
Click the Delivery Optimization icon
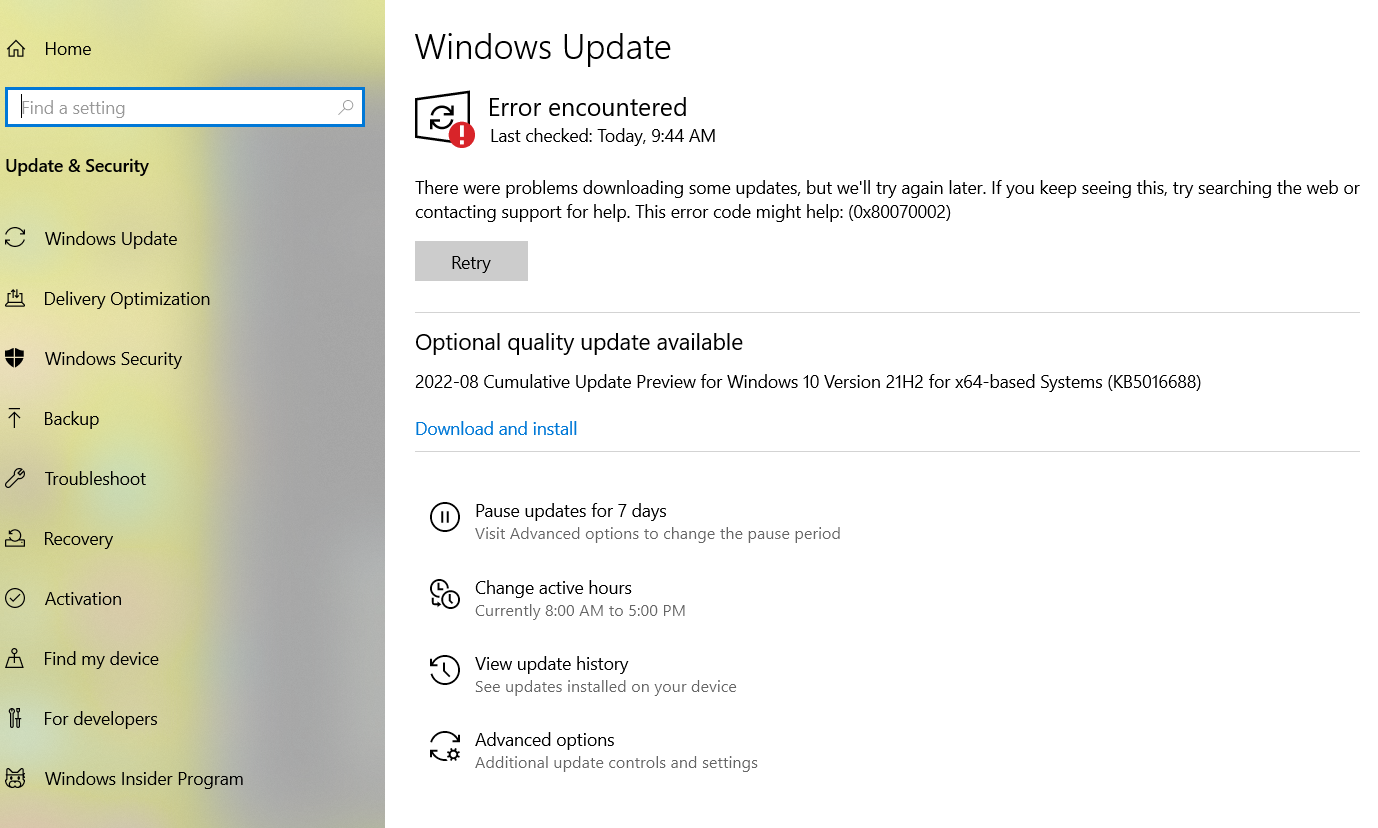click(x=15, y=298)
